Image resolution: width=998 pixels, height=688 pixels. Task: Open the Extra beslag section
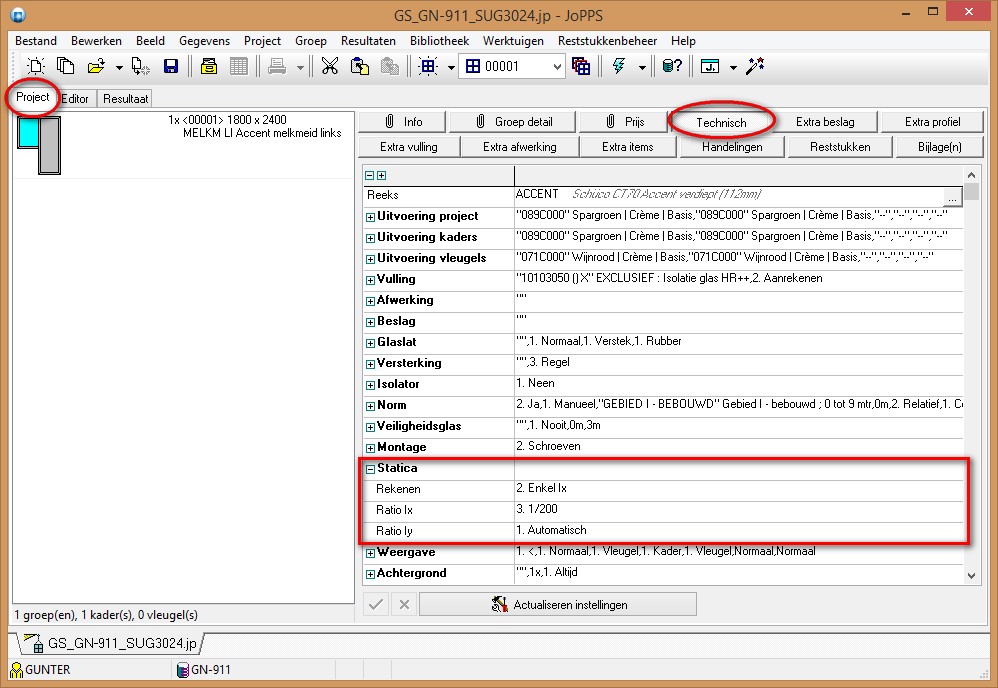pyautogui.click(x=825, y=122)
